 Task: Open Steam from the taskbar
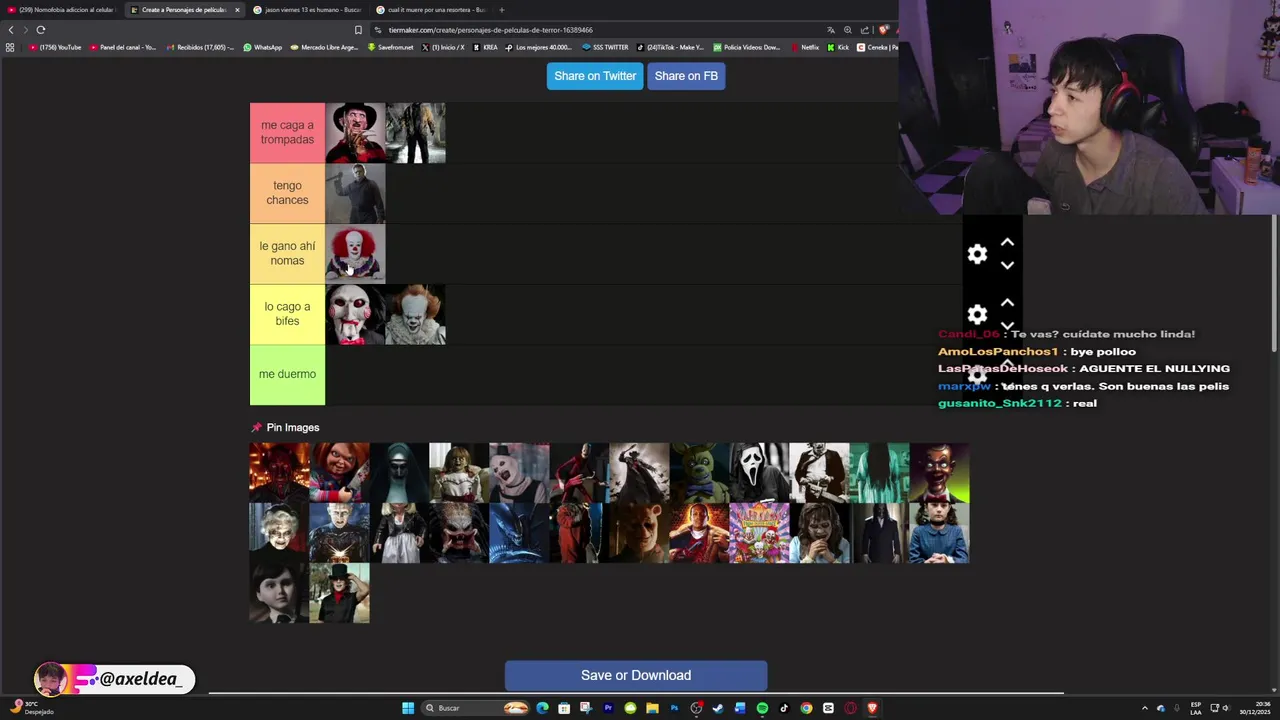[718, 708]
